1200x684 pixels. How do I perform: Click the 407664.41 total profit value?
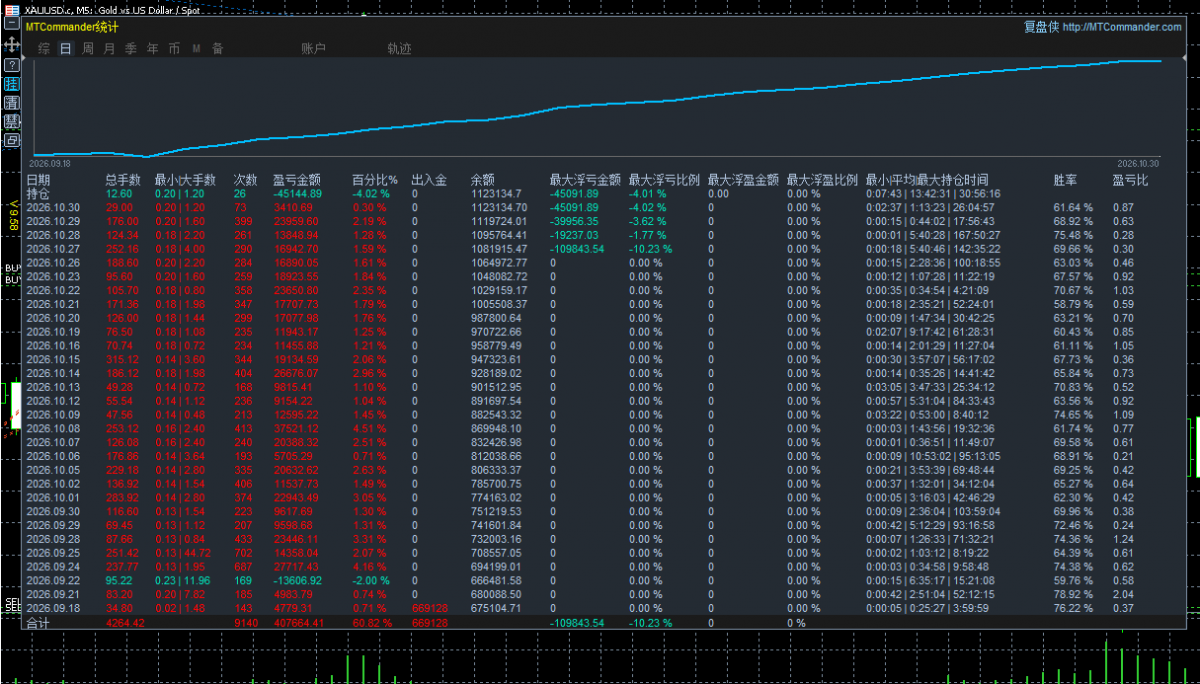[298, 623]
